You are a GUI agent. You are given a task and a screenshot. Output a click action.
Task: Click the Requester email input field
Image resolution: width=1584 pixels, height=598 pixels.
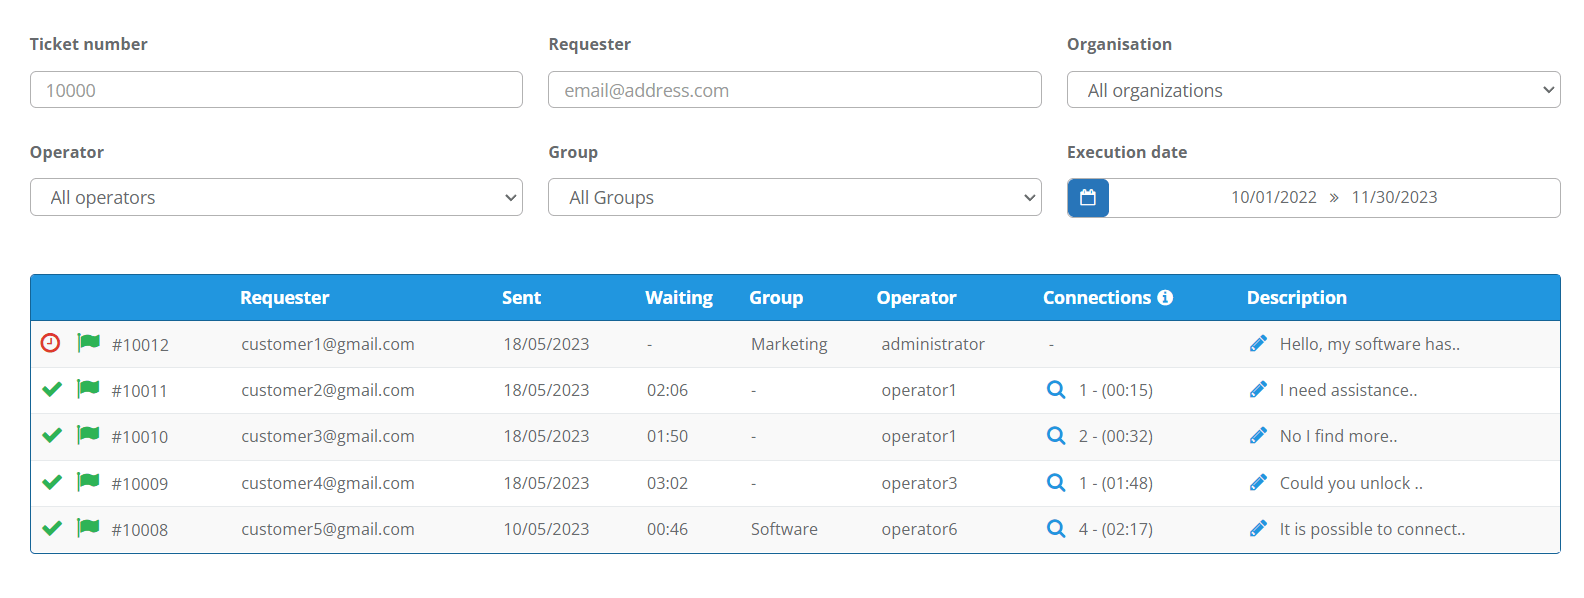(x=794, y=90)
